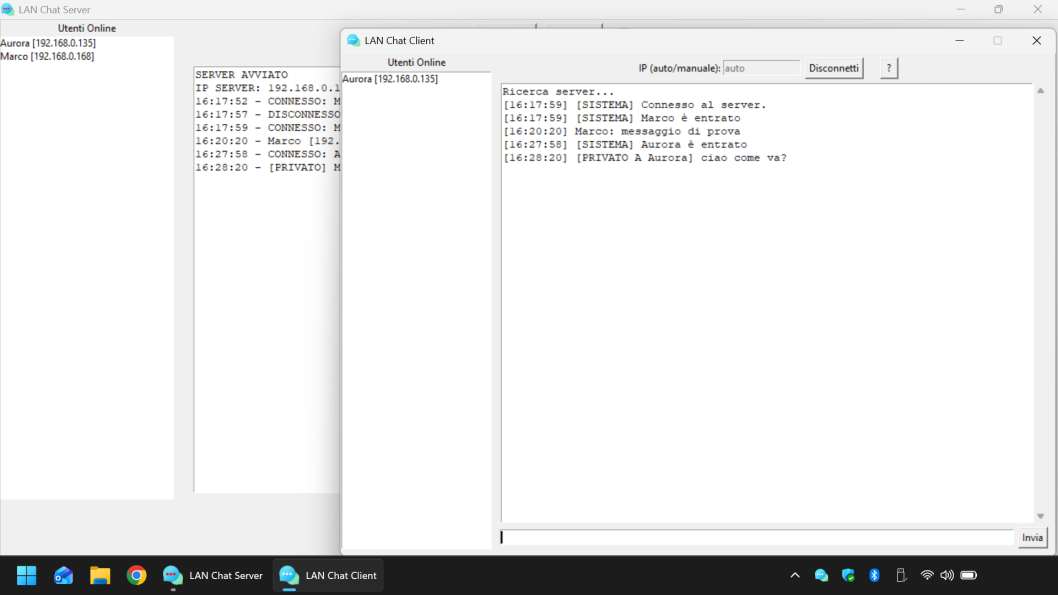This screenshot has height=595, width=1058.
Task: Select Marco [192.168.0.168] in server user list
Action: (x=47, y=57)
